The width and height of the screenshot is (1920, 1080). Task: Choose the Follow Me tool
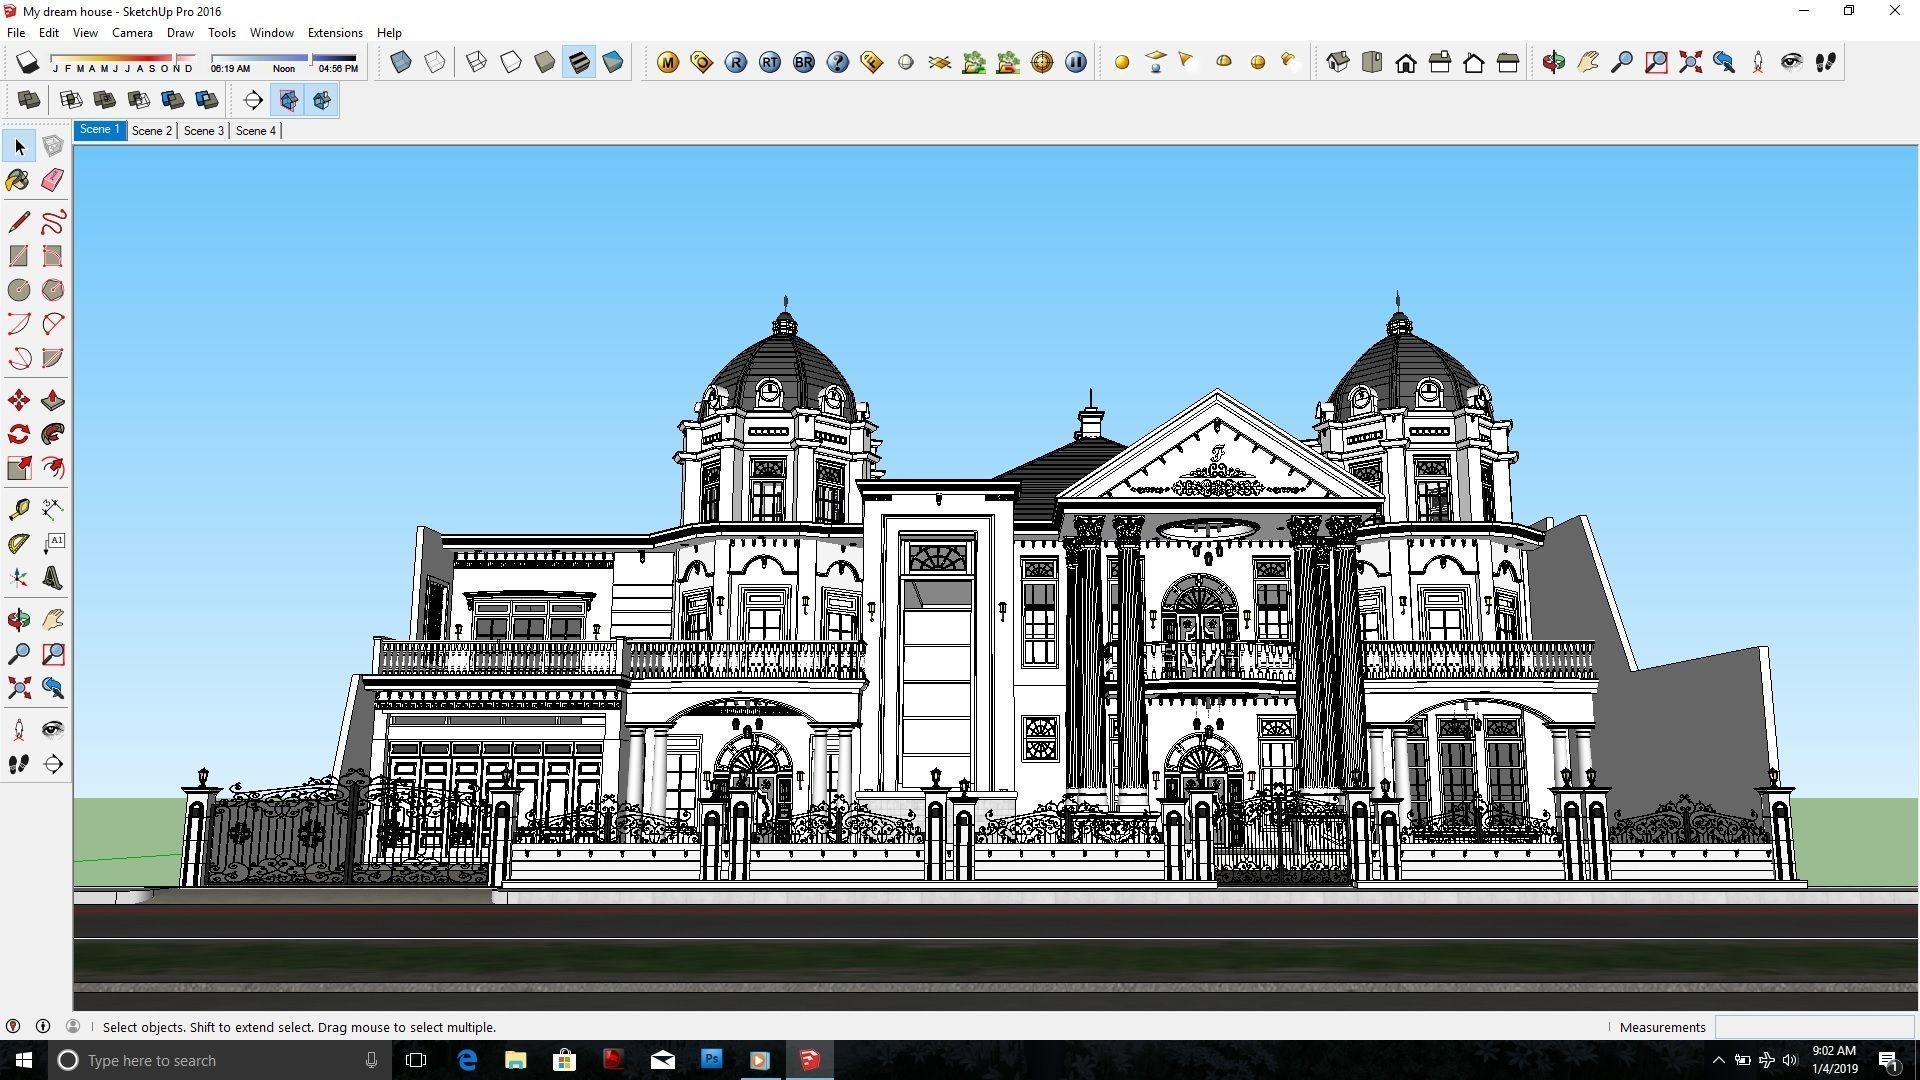tap(53, 434)
